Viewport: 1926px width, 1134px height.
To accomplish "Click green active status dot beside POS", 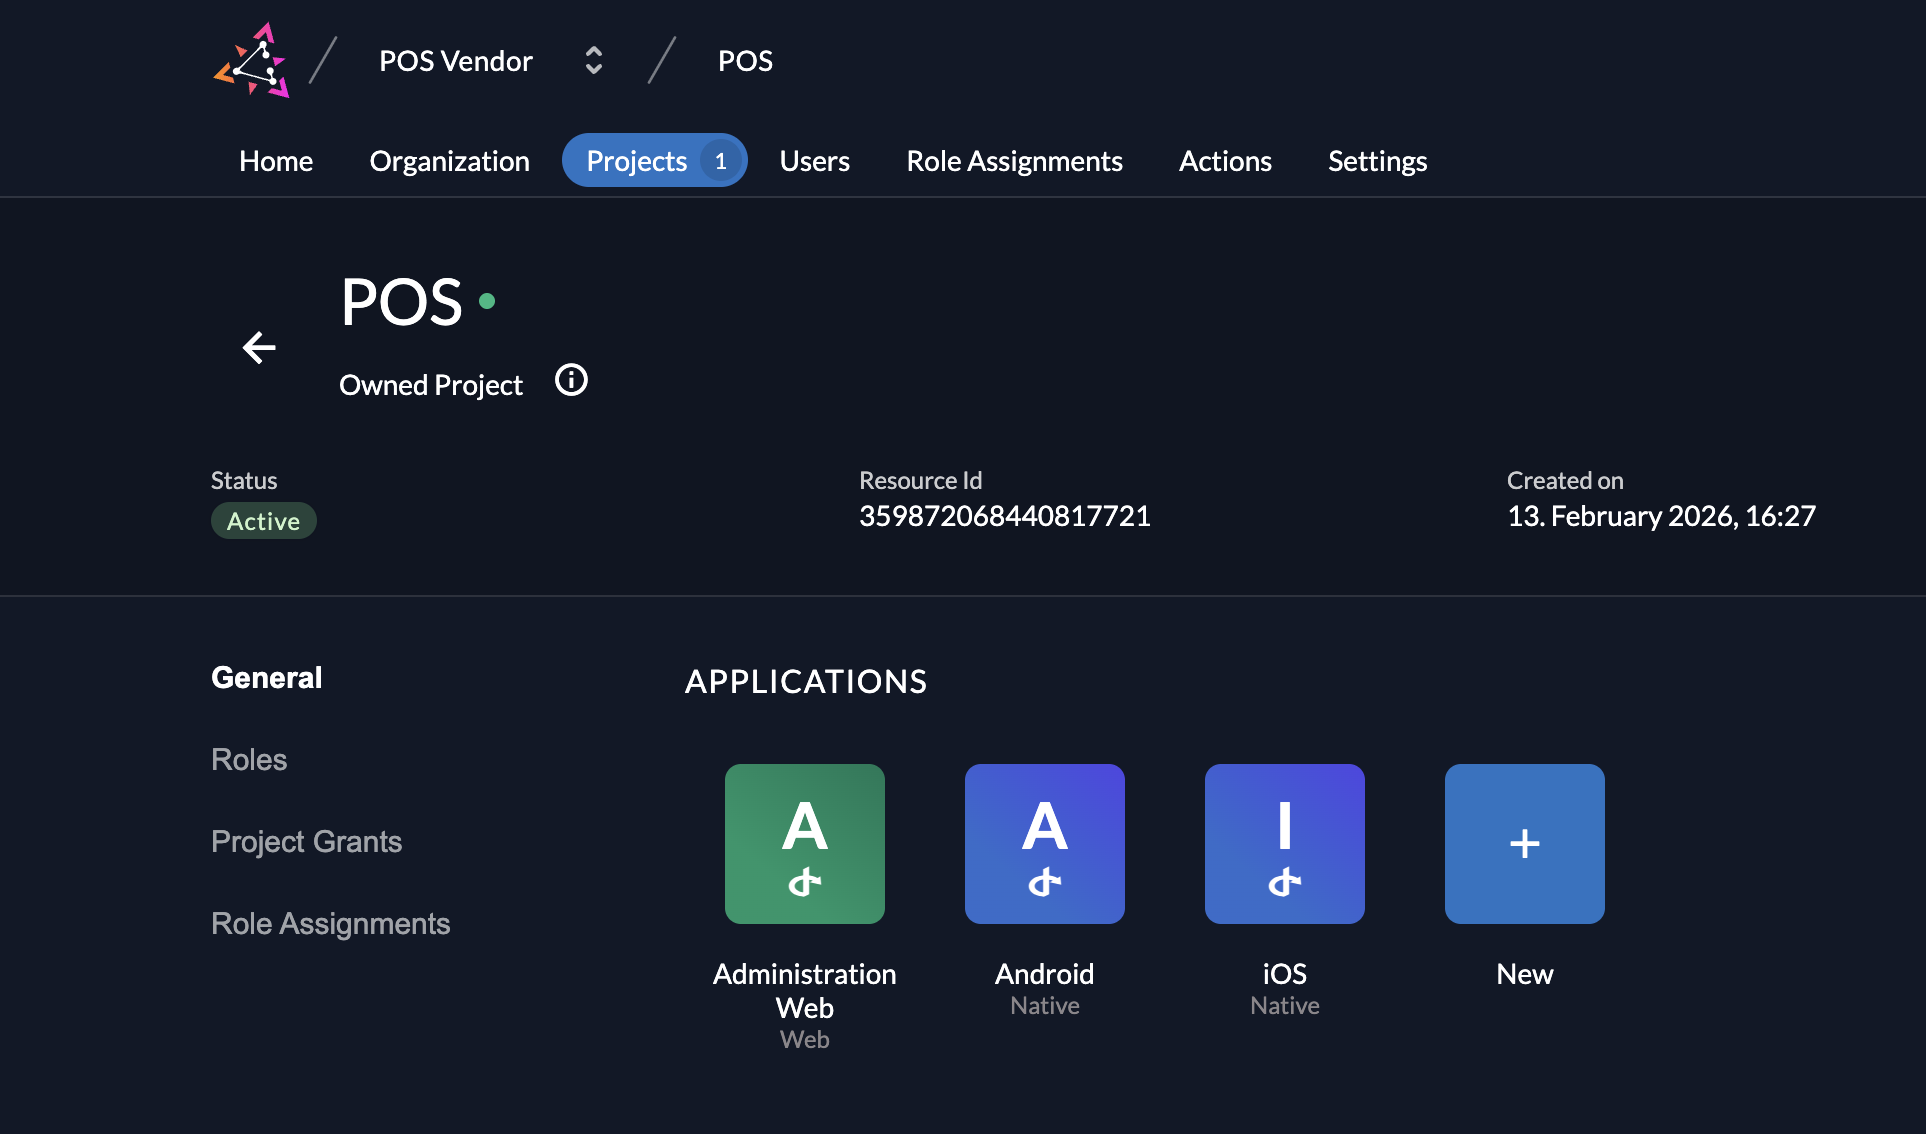I will 487,300.
